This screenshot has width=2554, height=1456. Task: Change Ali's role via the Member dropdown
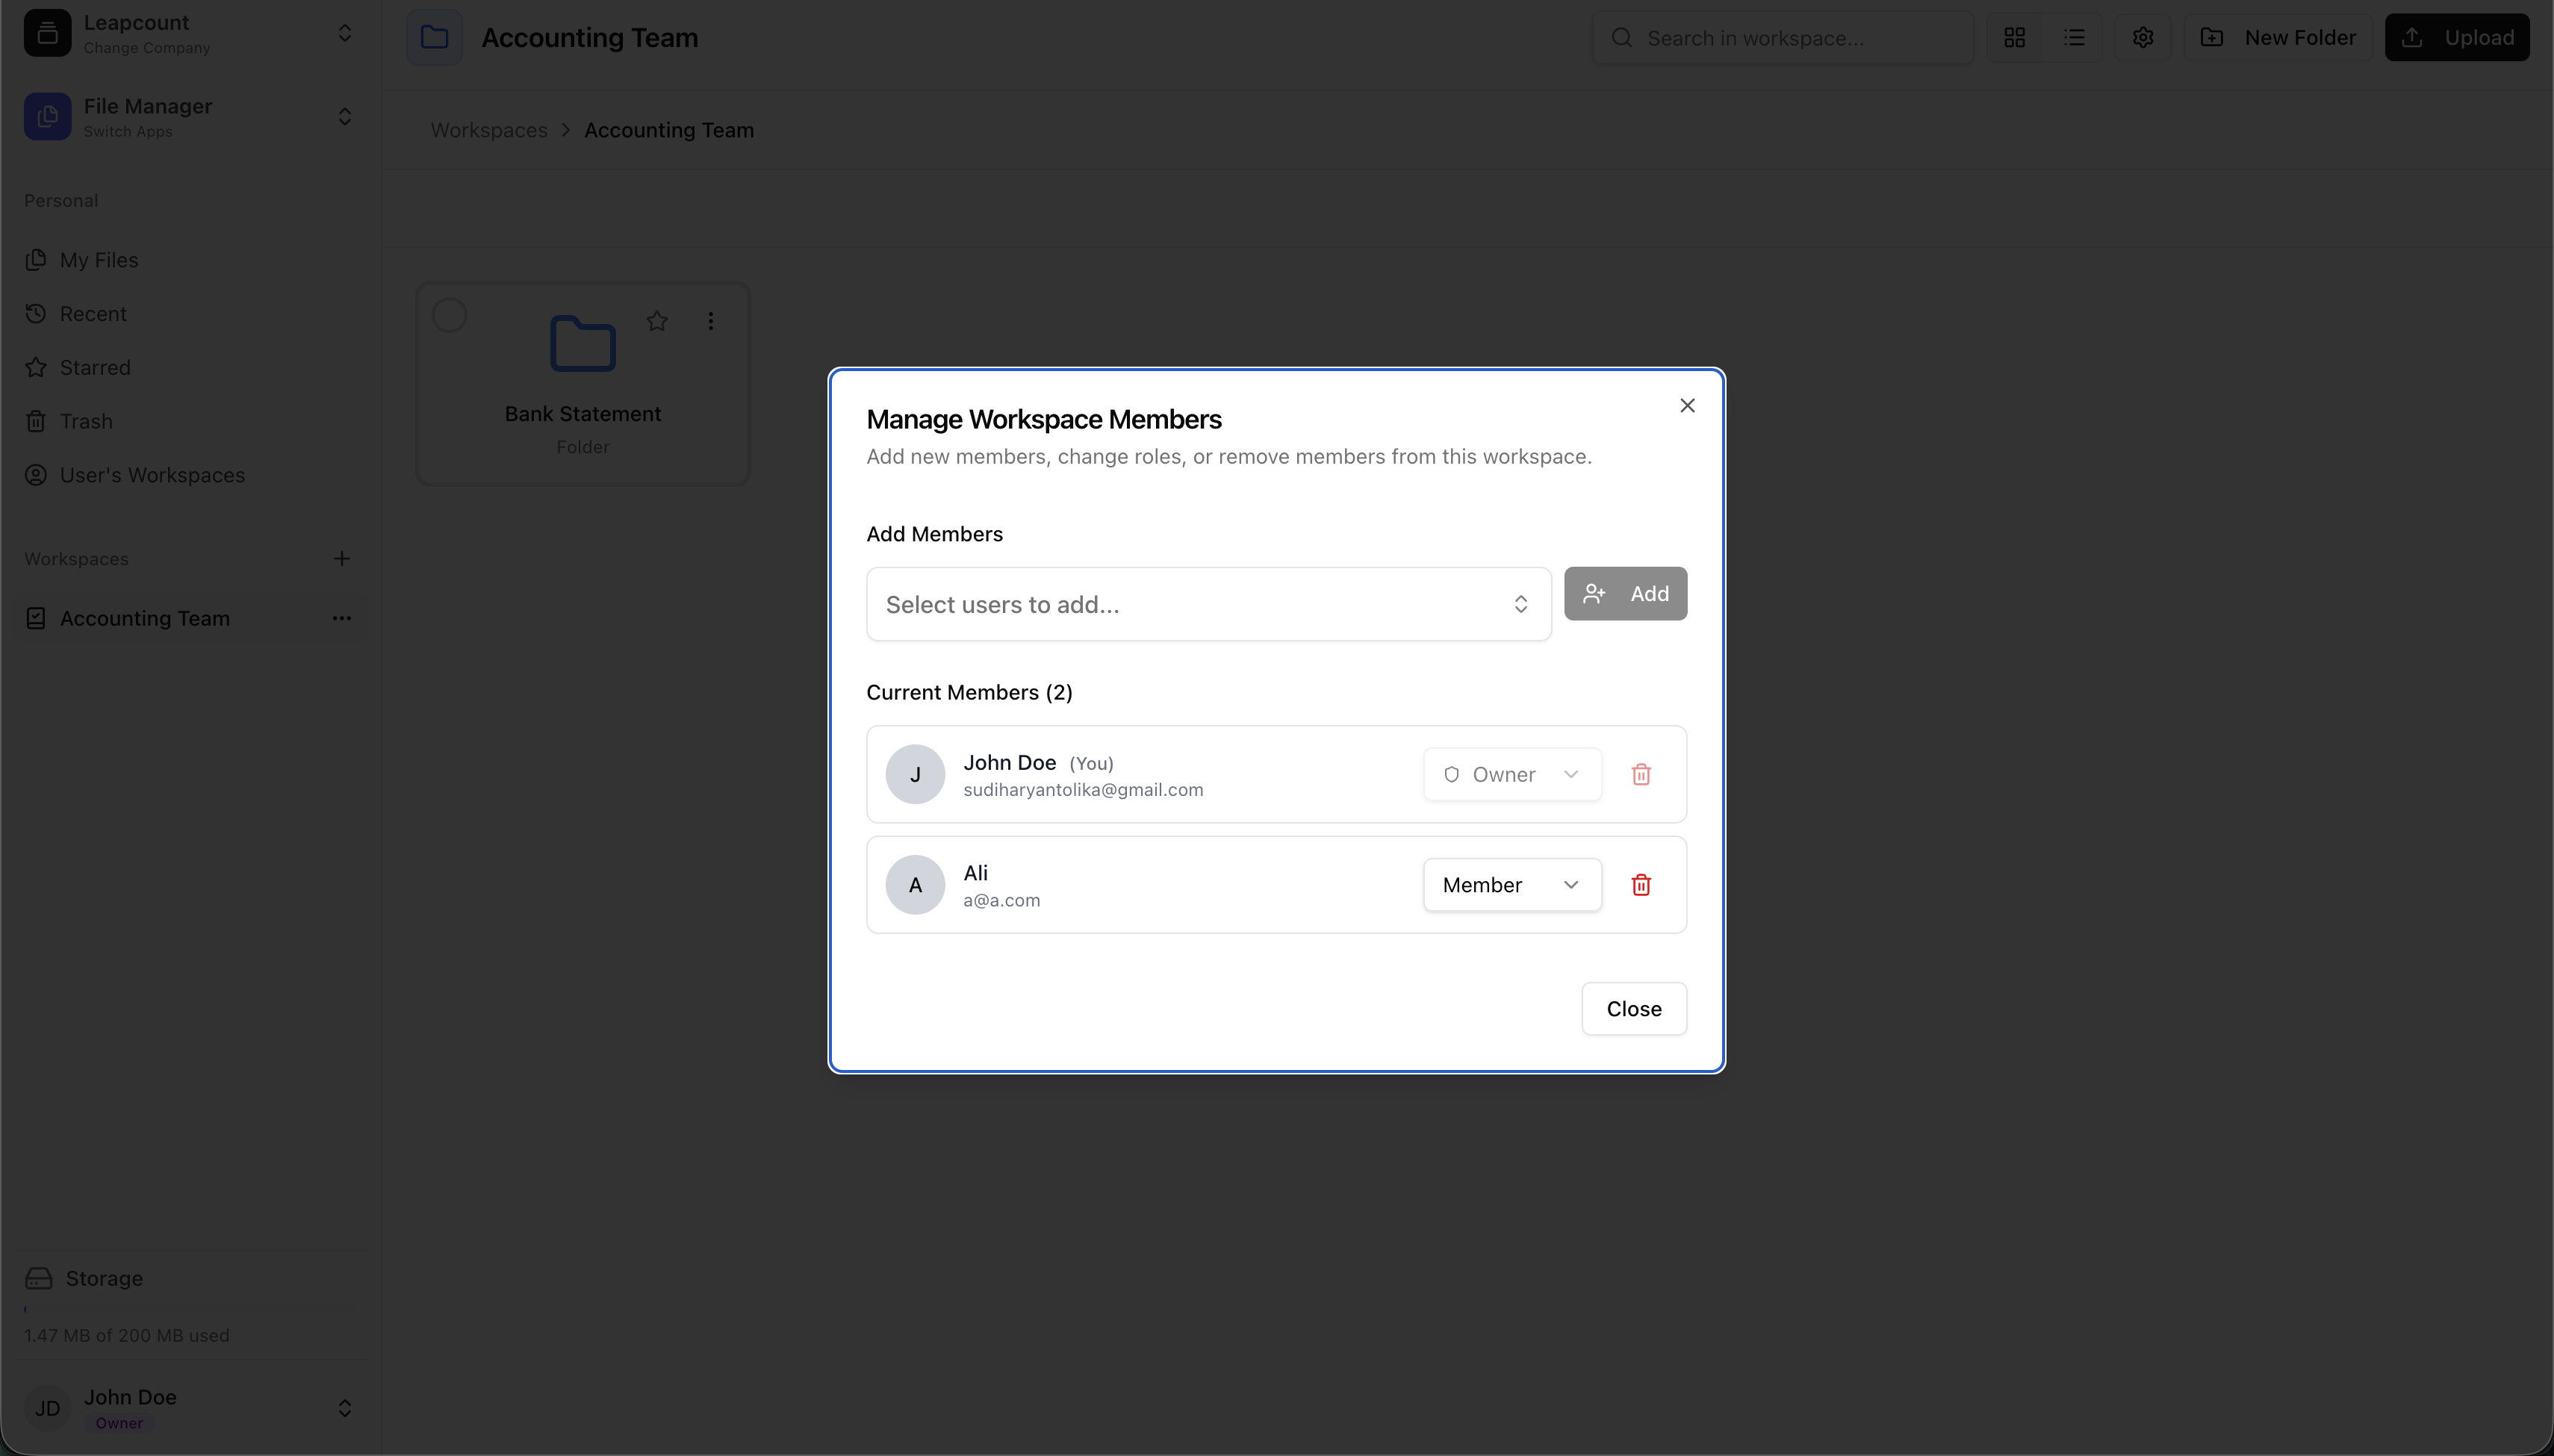tap(1511, 884)
